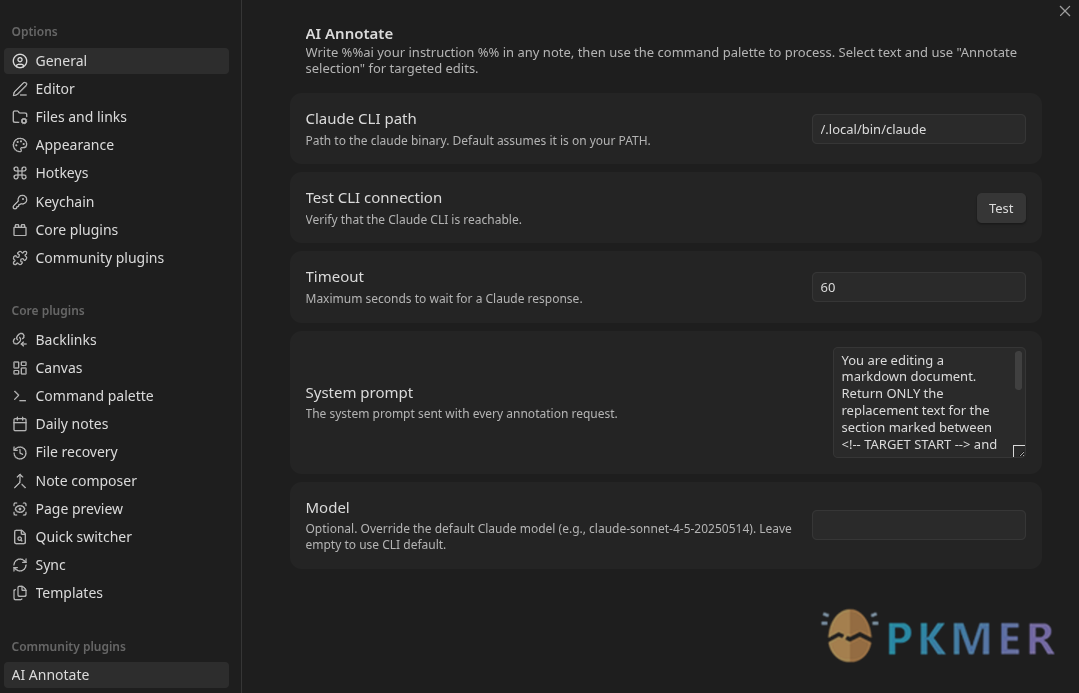Click the Sync arrows icon
1079x693 pixels.
coord(20,565)
